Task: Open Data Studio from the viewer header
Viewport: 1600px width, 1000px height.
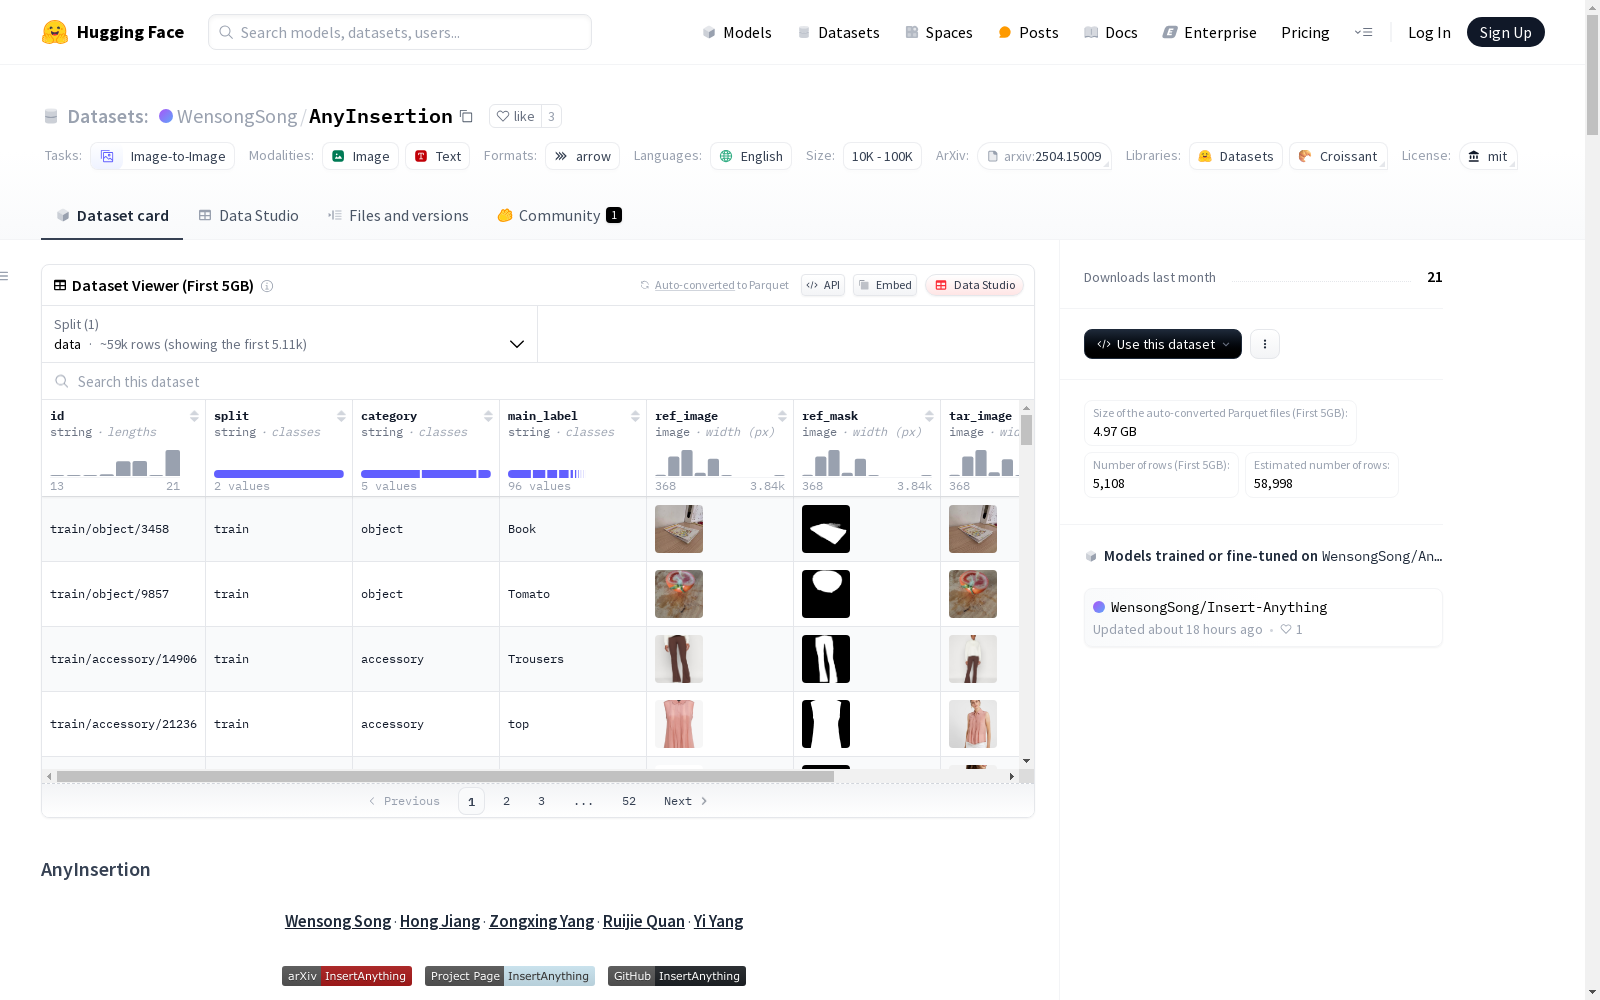Action: [x=974, y=285]
